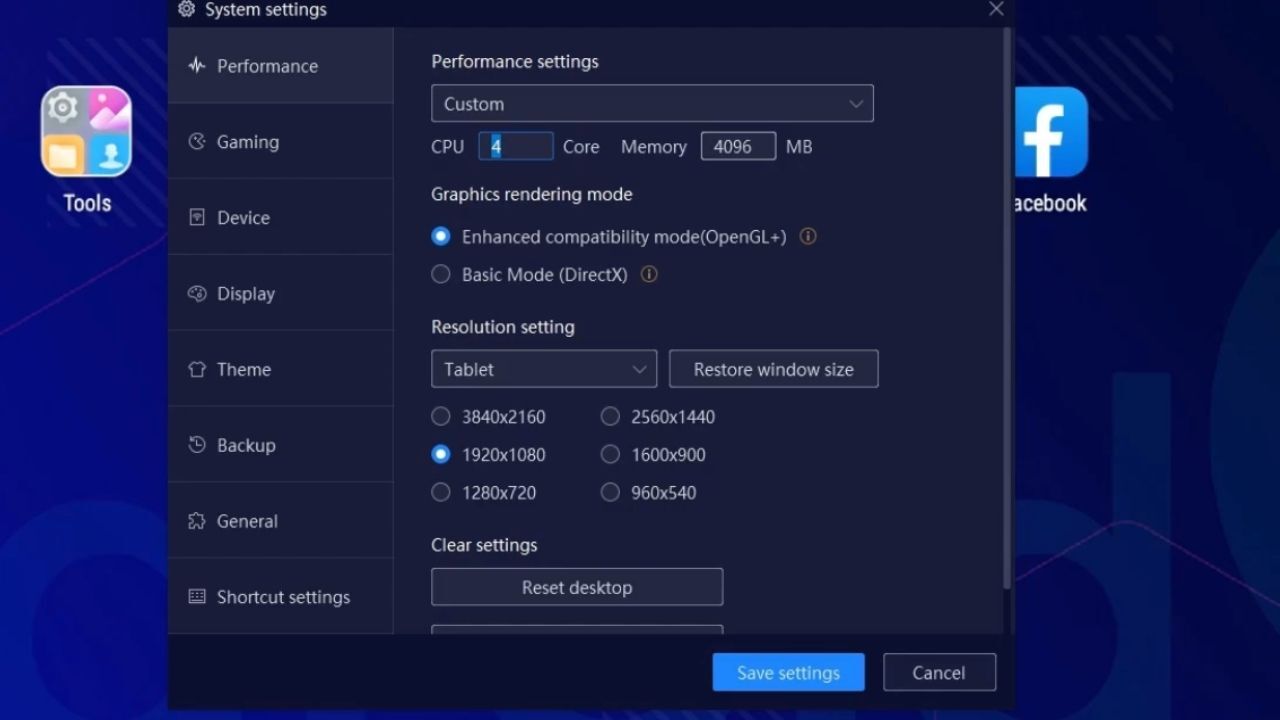This screenshot has width=1280, height=720.
Task: Choose 2560x1440 resolution
Action: click(x=610, y=417)
